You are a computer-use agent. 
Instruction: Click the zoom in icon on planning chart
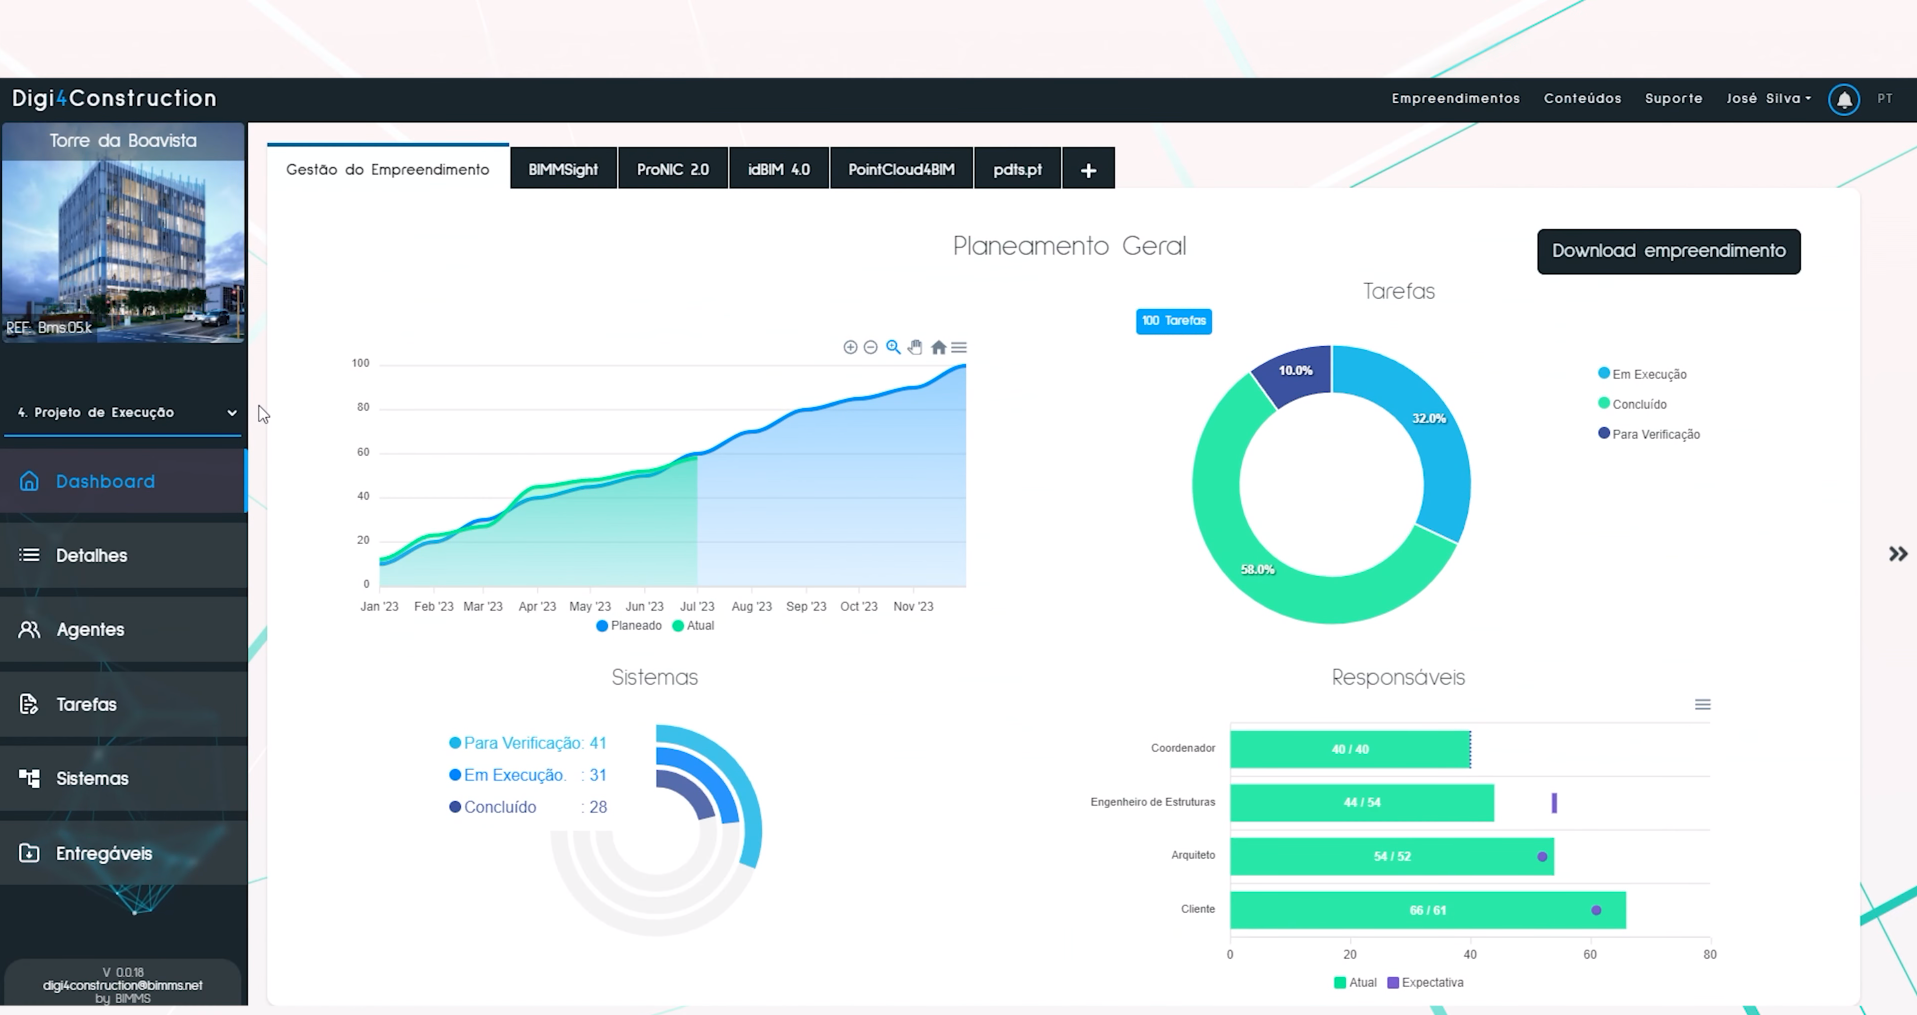click(850, 347)
